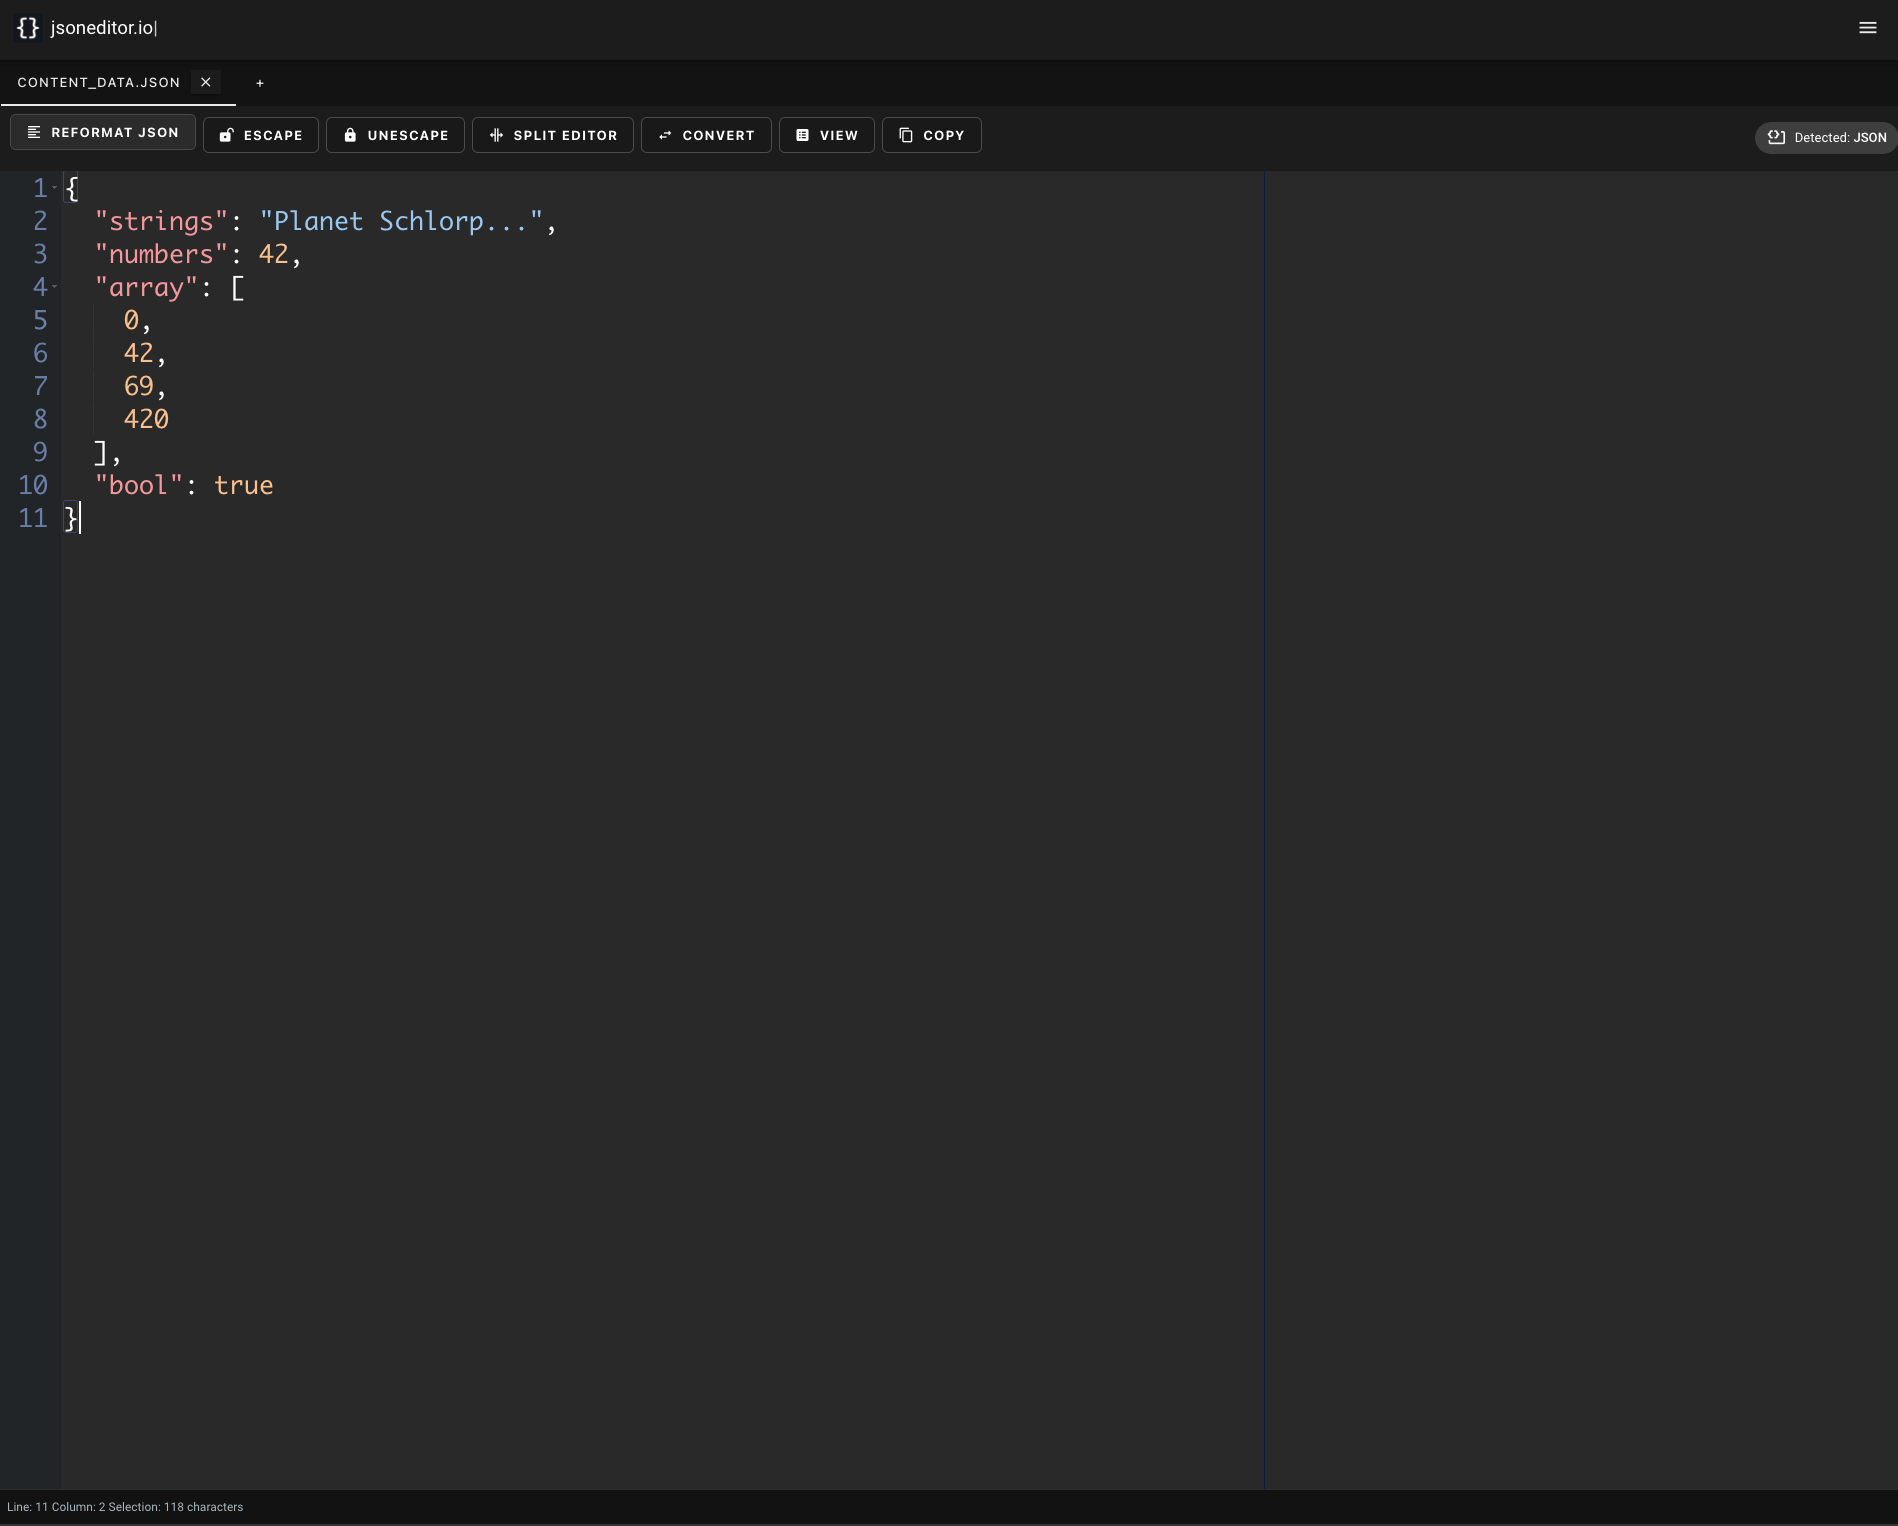The width and height of the screenshot is (1898, 1526).
Task: Select the CONTENT_DATA.JSON tab
Action: [99, 82]
